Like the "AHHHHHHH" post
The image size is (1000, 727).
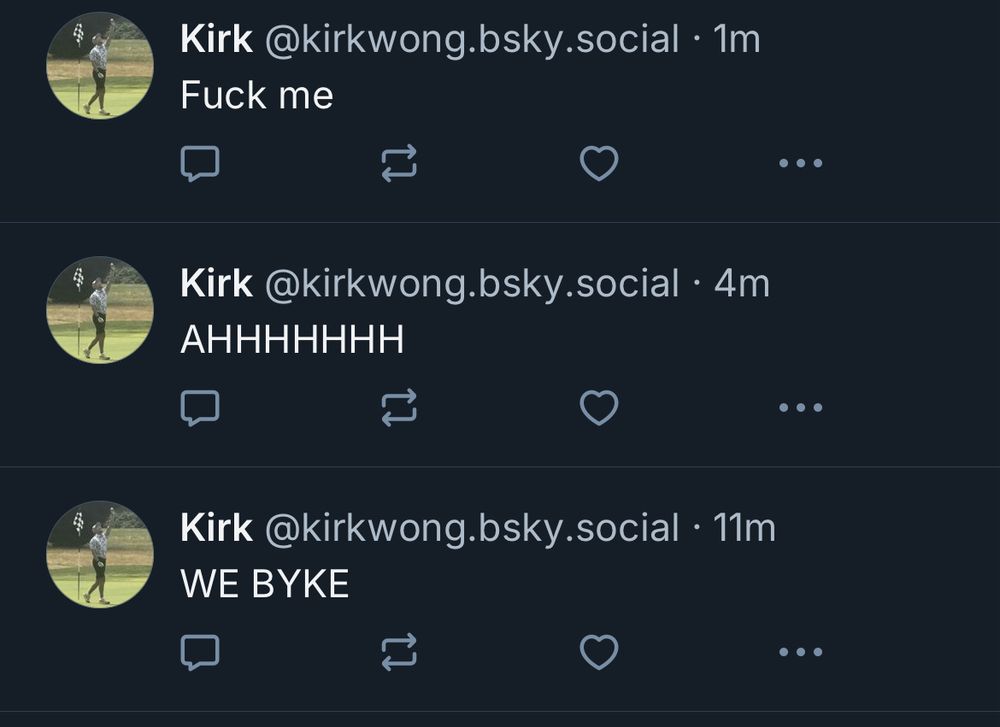(599, 408)
